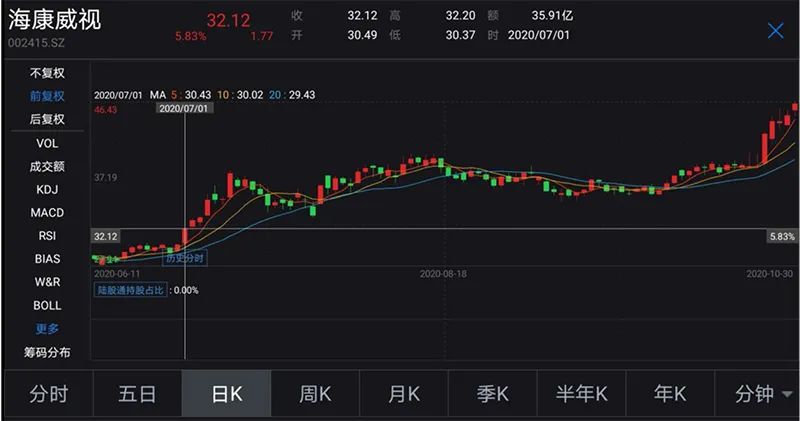Image resolution: width=800 pixels, height=421 pixels.
Task: Show the 成交额 indicator
Action: (47, 166)
